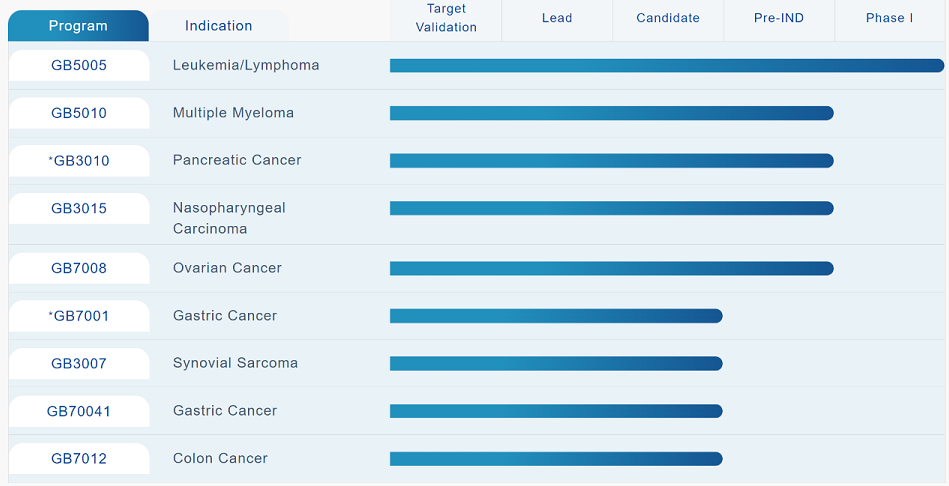Select the *GB7001 program pill
The height and width of the screenshot is (486, 949).
click(79, 316)
